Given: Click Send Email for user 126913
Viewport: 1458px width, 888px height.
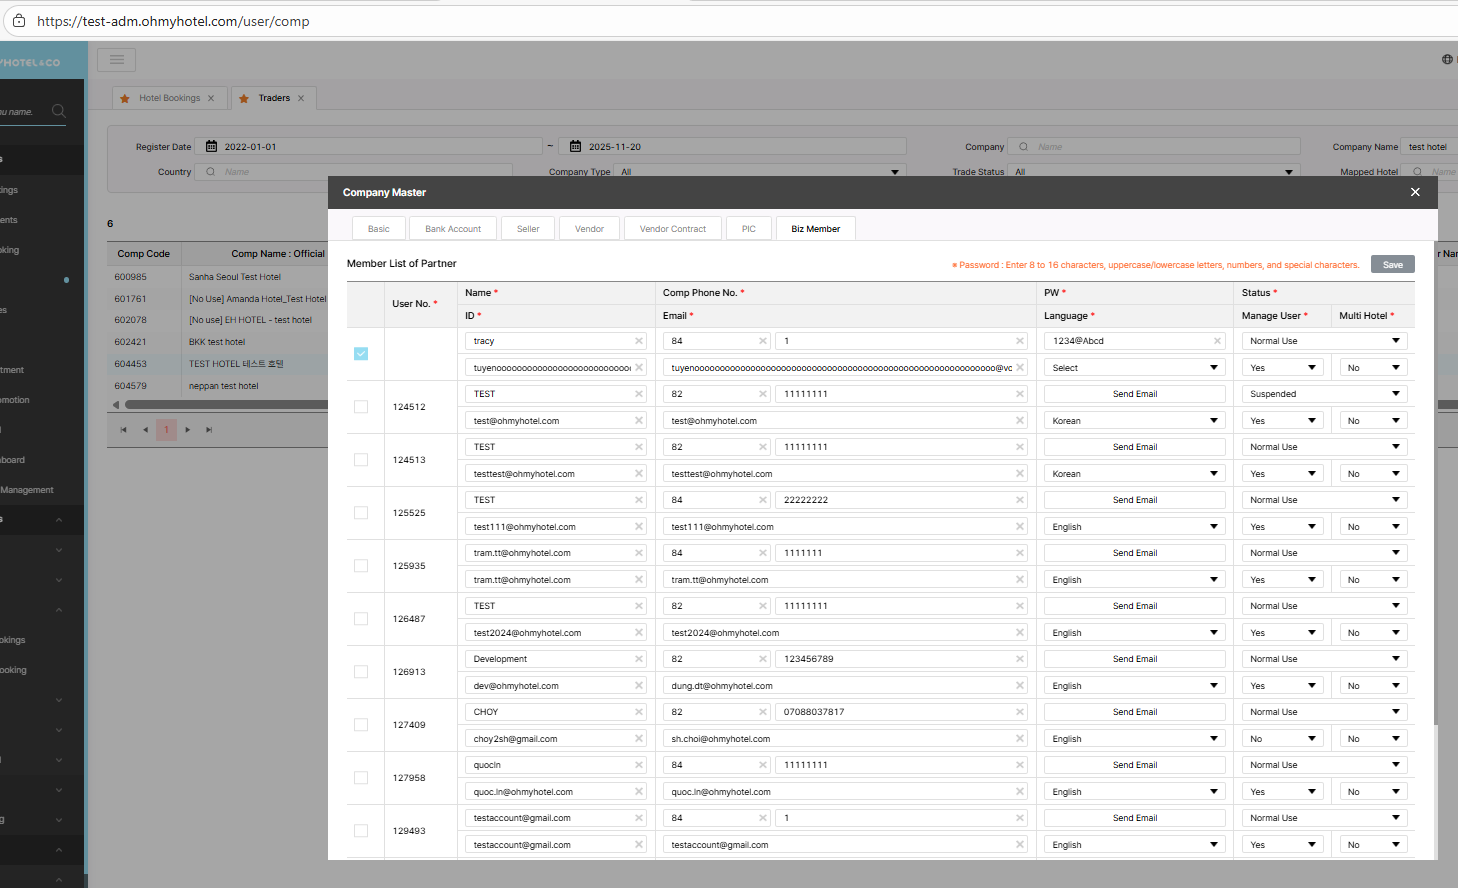Looking at the screenshot, I should 1134,659.
